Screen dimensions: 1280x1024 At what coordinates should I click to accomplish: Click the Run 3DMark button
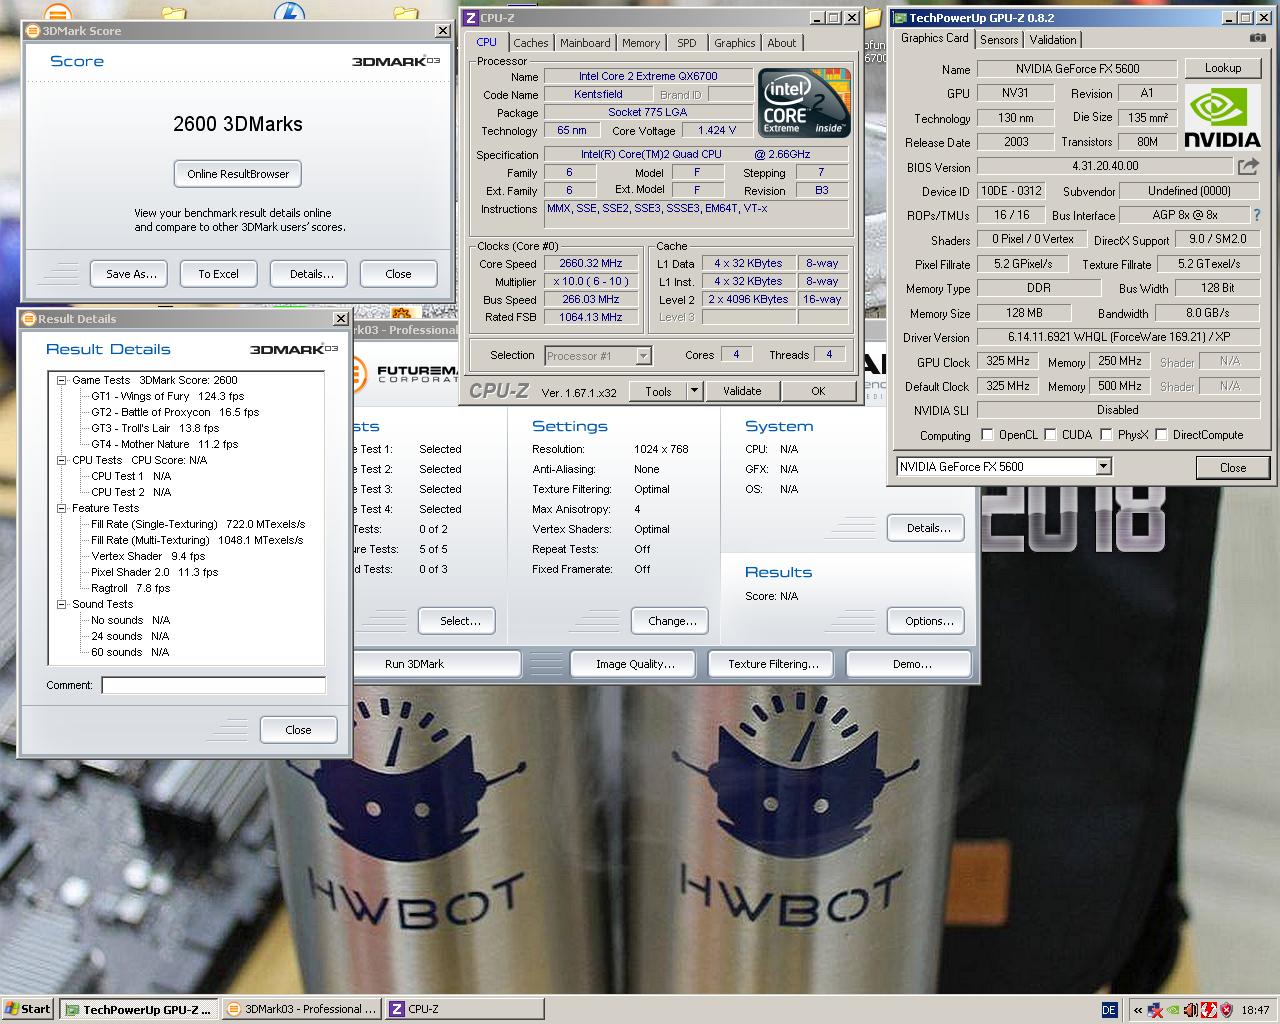(414, 664)
